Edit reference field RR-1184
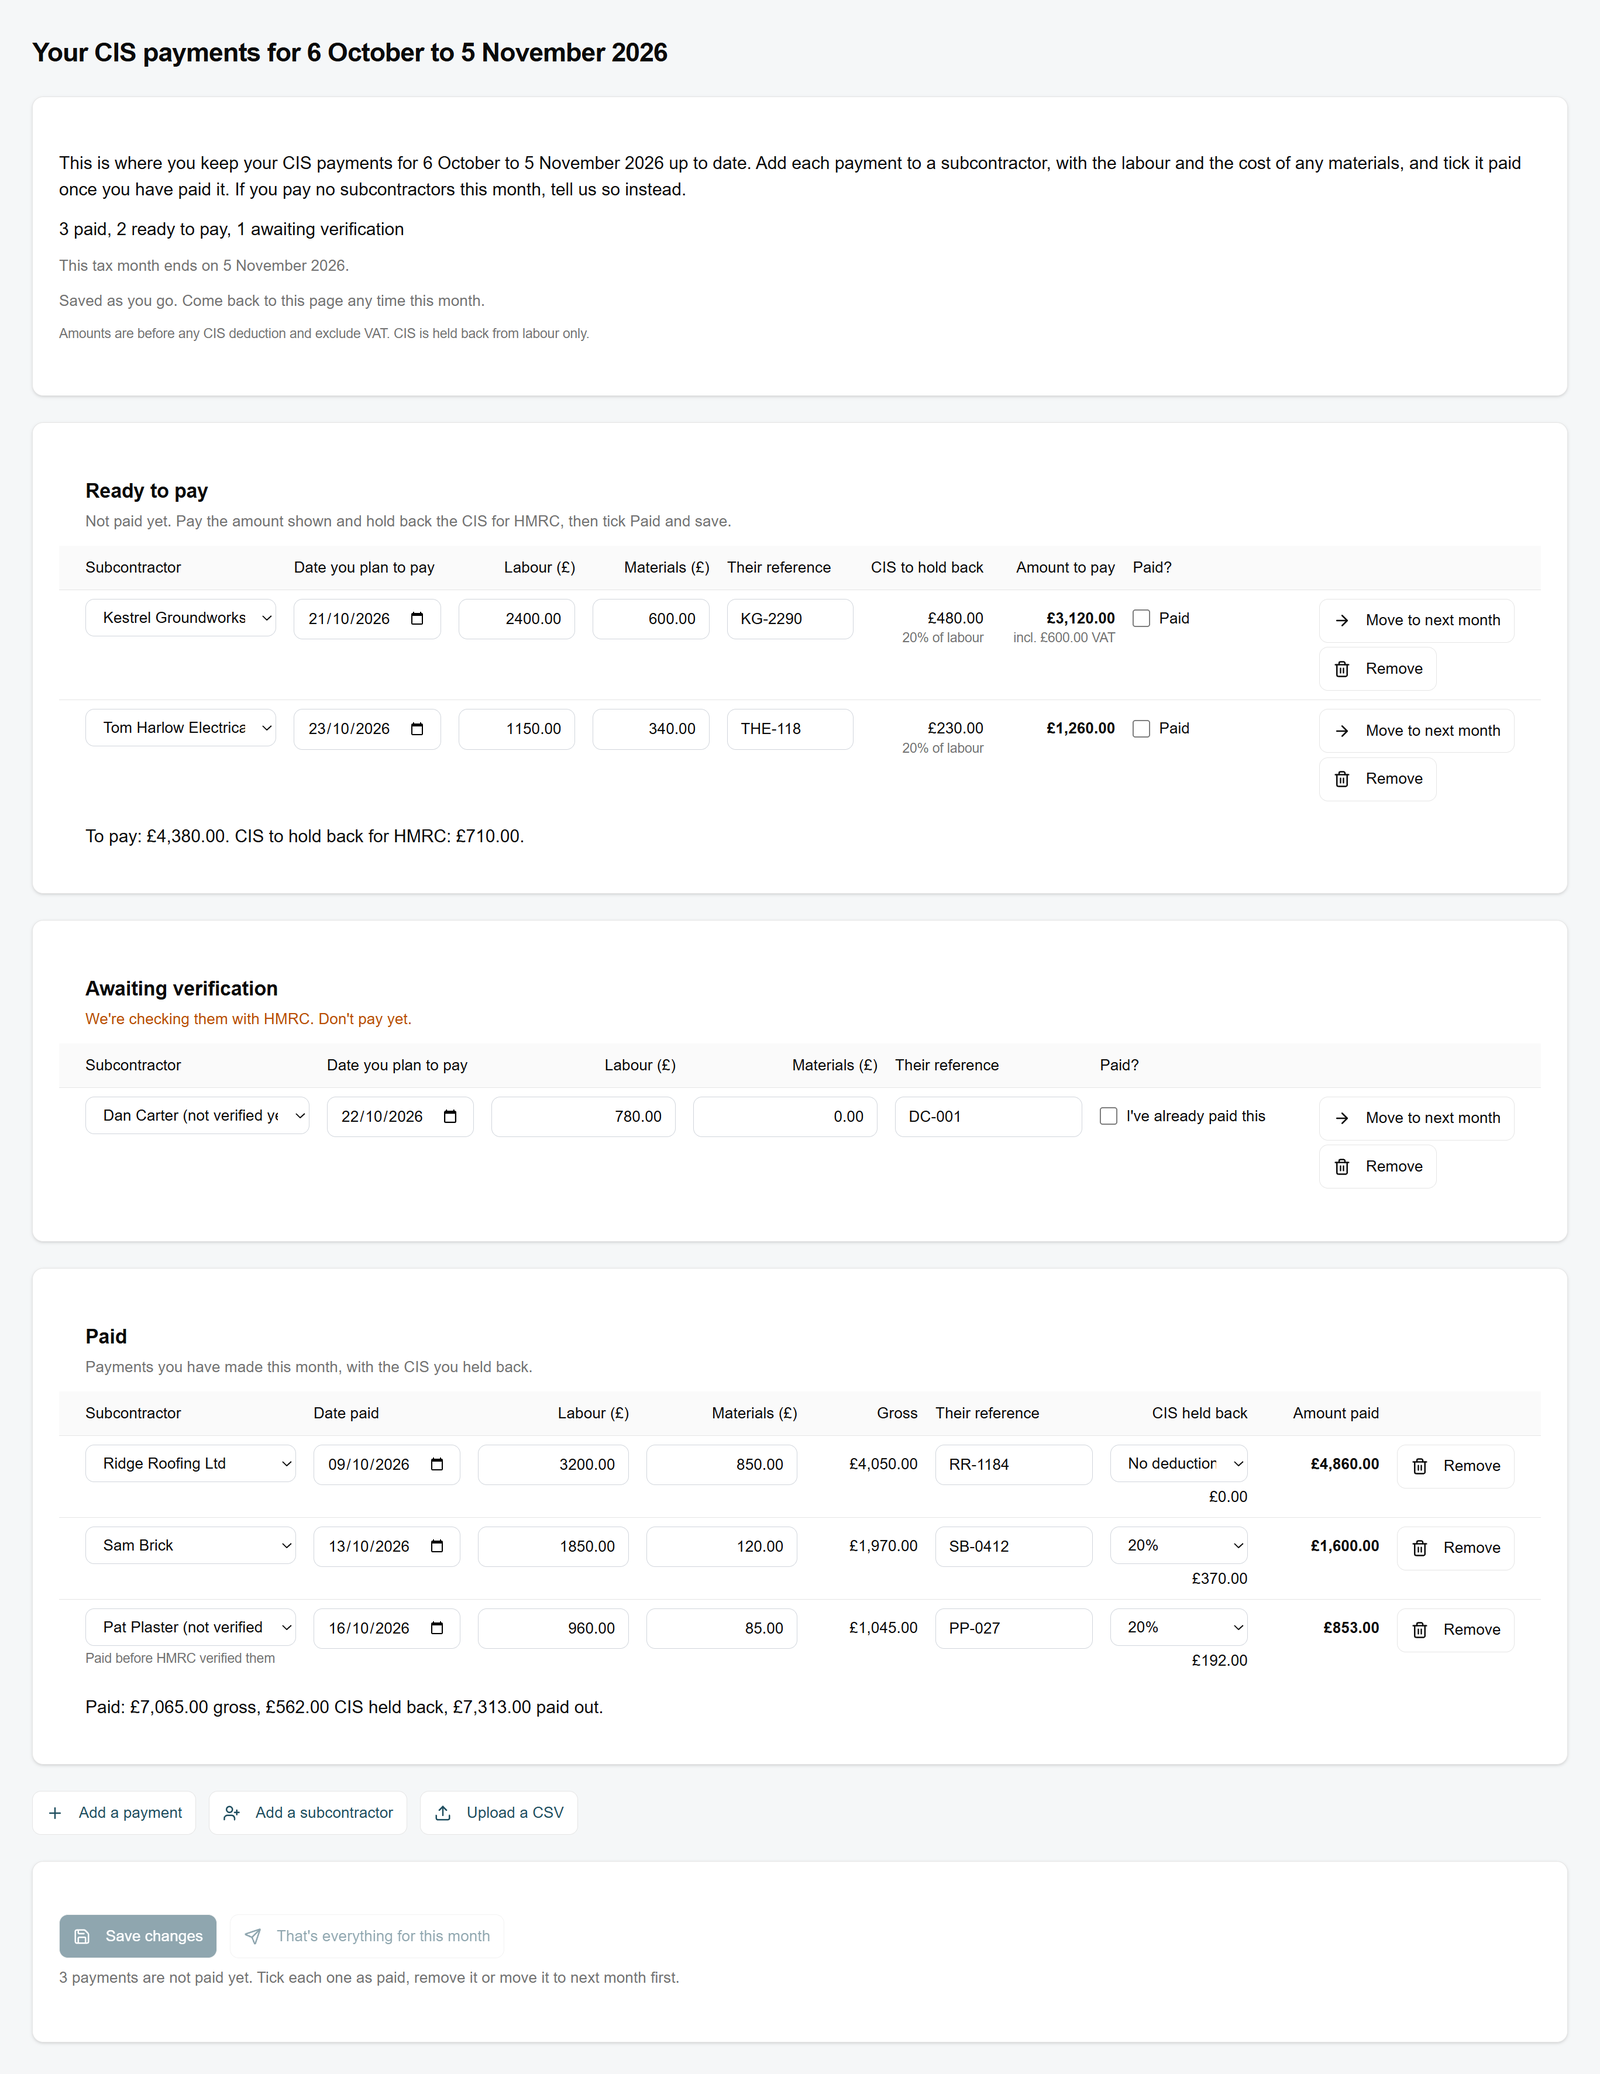The height and width of the screenshot is (2074, 1600). [1014, 1465]
